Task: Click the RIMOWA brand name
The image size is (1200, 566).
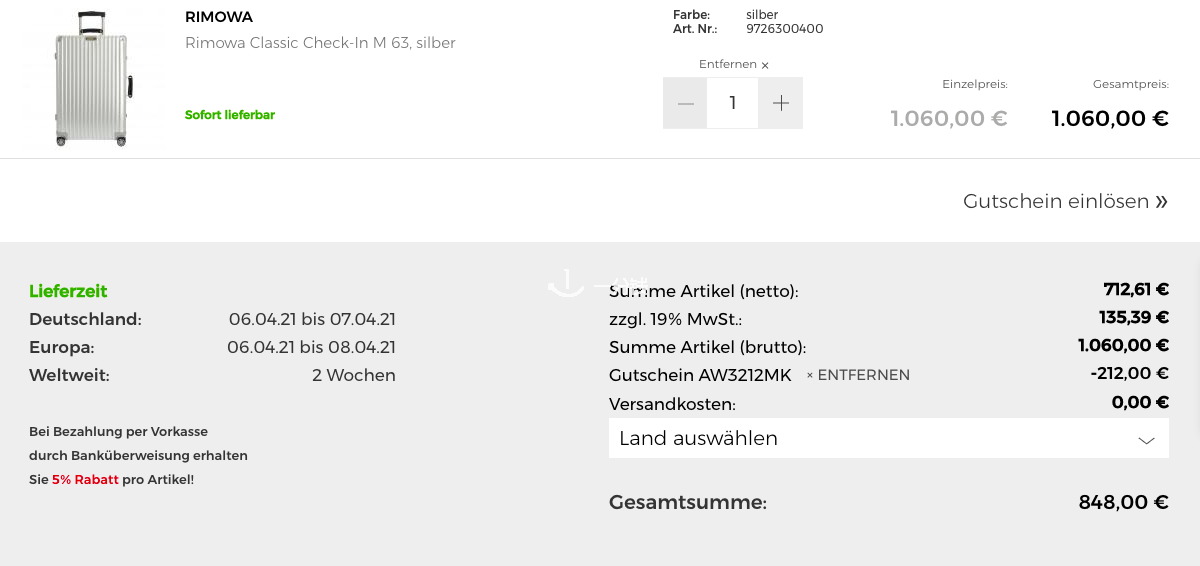Action: [x=219, y=17]
